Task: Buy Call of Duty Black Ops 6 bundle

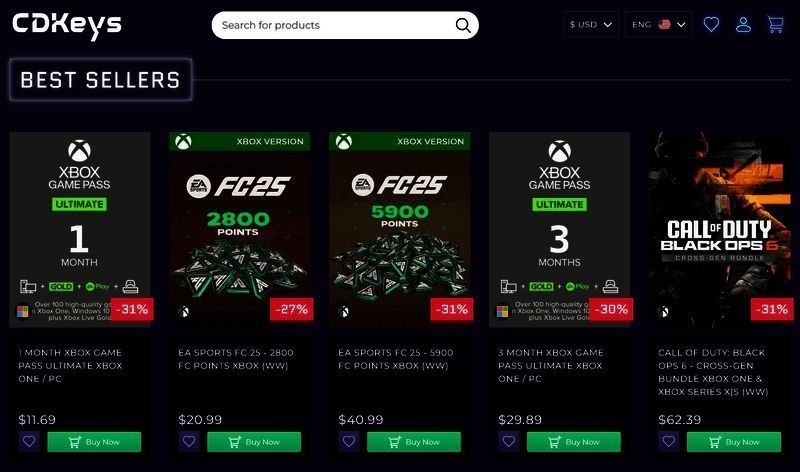Action: pyautogui.click(x=734, y=441)
